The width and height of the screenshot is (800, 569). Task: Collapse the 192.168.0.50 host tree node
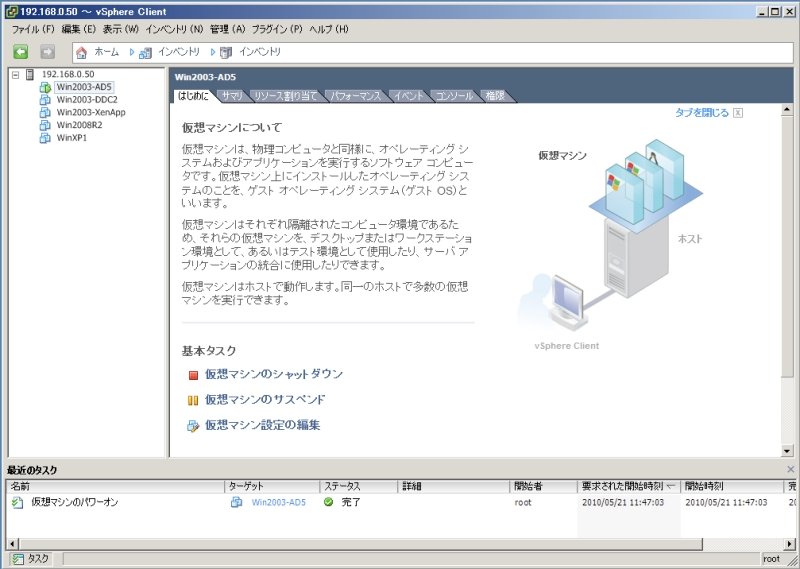pyautogui.click(x=16, y=75)
